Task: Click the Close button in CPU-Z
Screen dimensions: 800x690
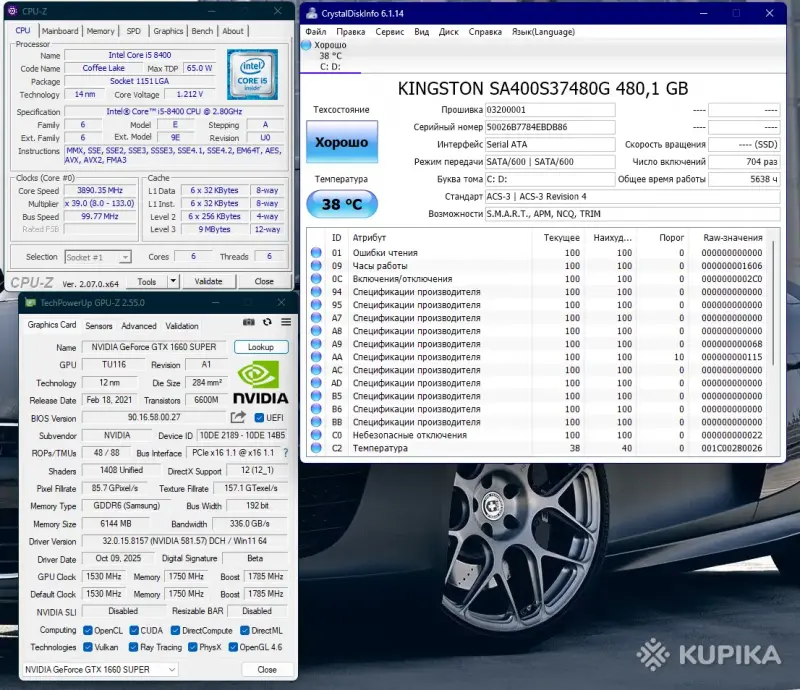Action: click(264, 281)
